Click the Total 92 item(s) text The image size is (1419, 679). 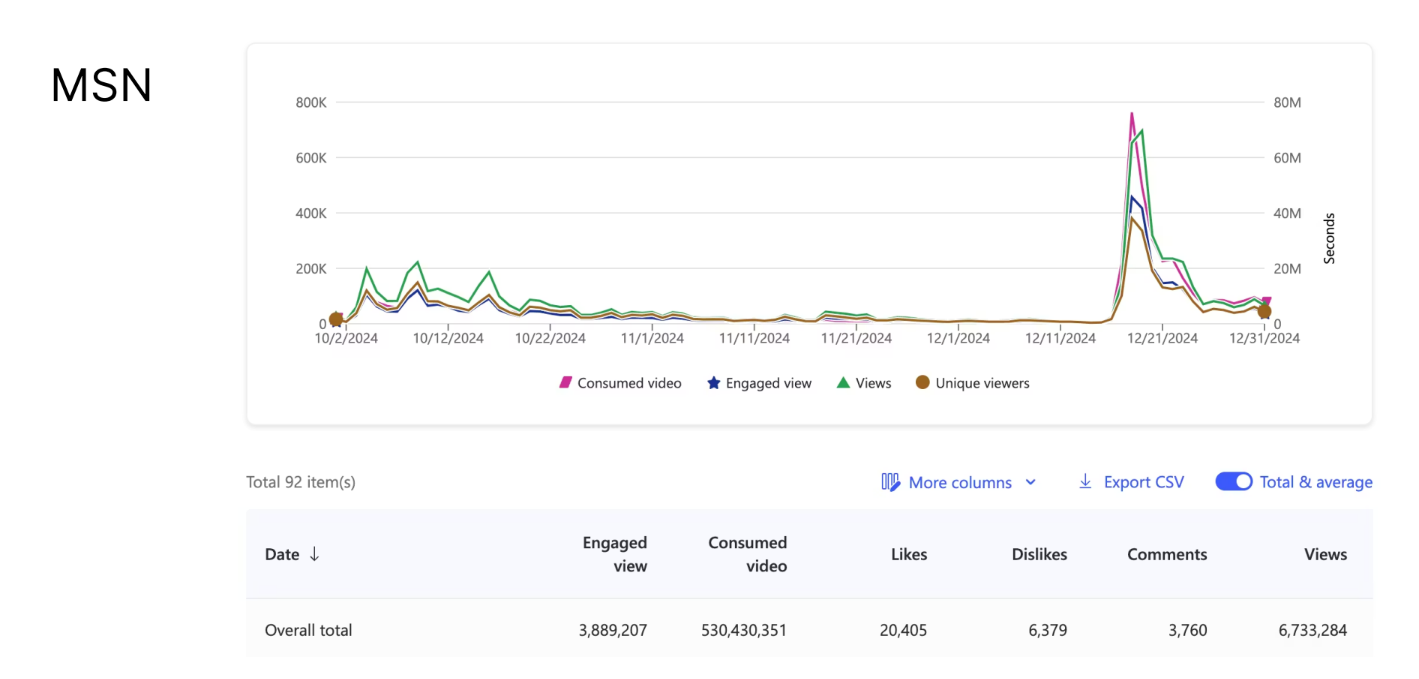(x=301, y=482)
